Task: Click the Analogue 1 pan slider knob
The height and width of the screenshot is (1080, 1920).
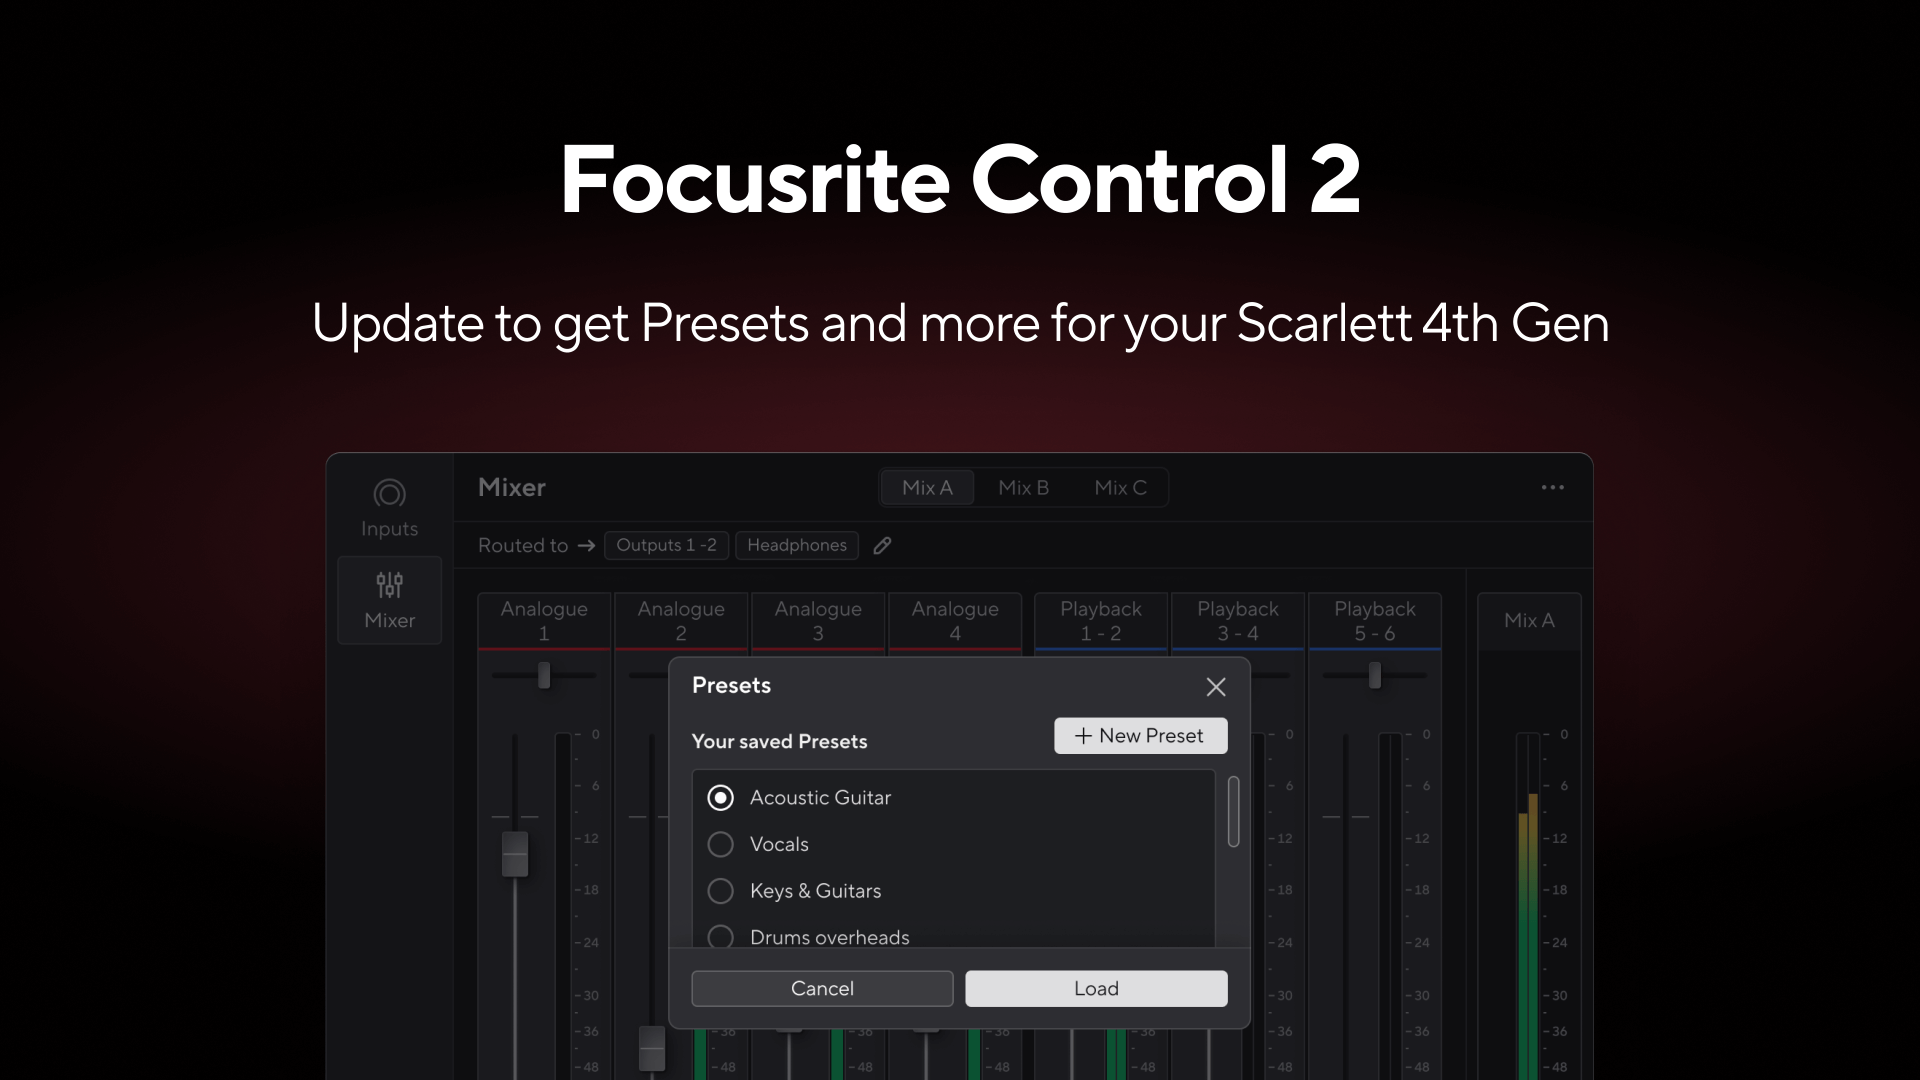Action: [544, 675]
